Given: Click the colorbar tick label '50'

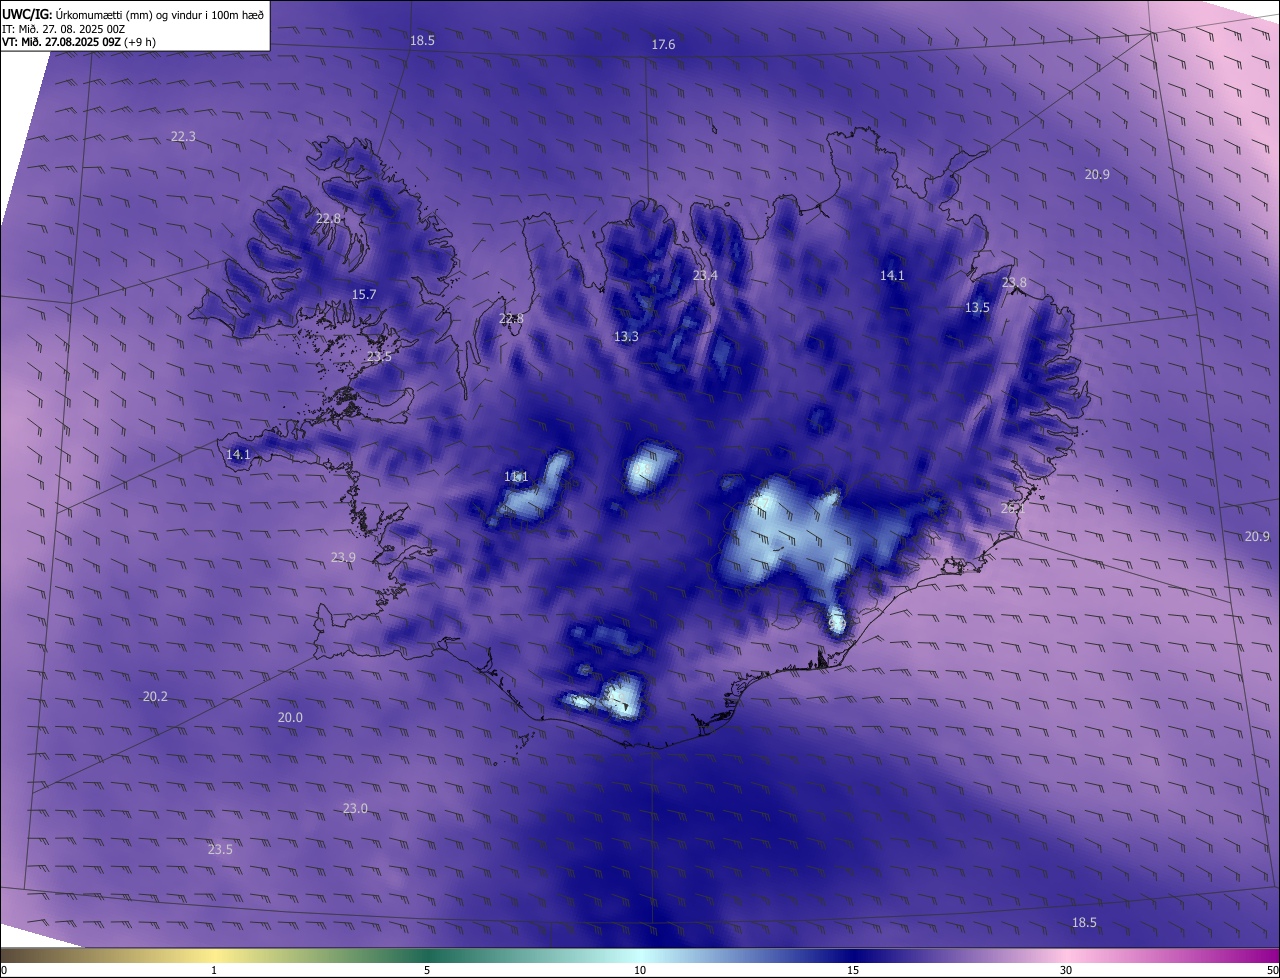Looking at the screenshot, I should (1271, 971).
